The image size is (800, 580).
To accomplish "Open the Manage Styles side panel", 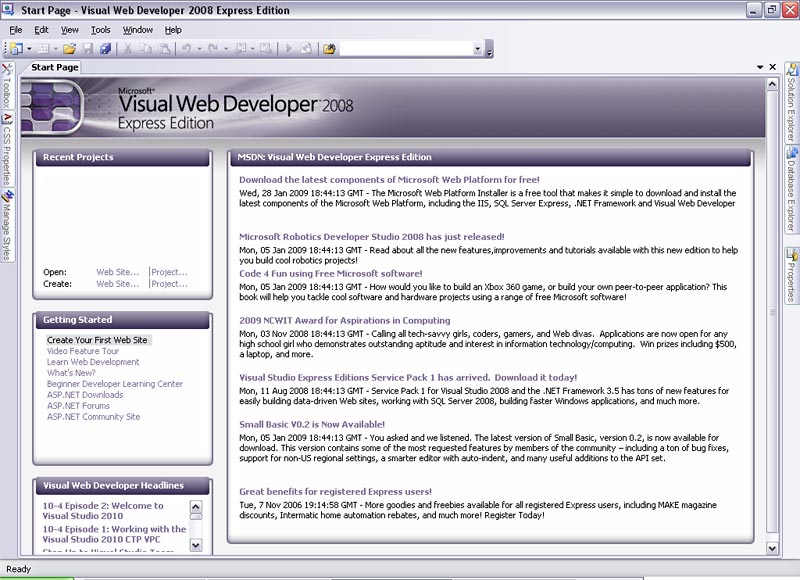I will click(7, 226).
